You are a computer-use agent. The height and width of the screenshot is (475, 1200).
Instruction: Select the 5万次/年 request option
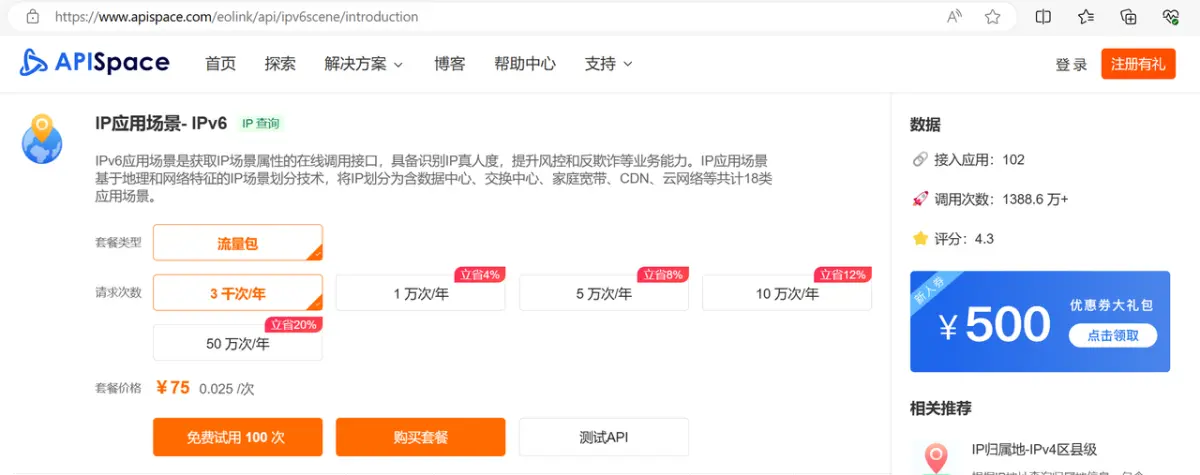[604, 293]
